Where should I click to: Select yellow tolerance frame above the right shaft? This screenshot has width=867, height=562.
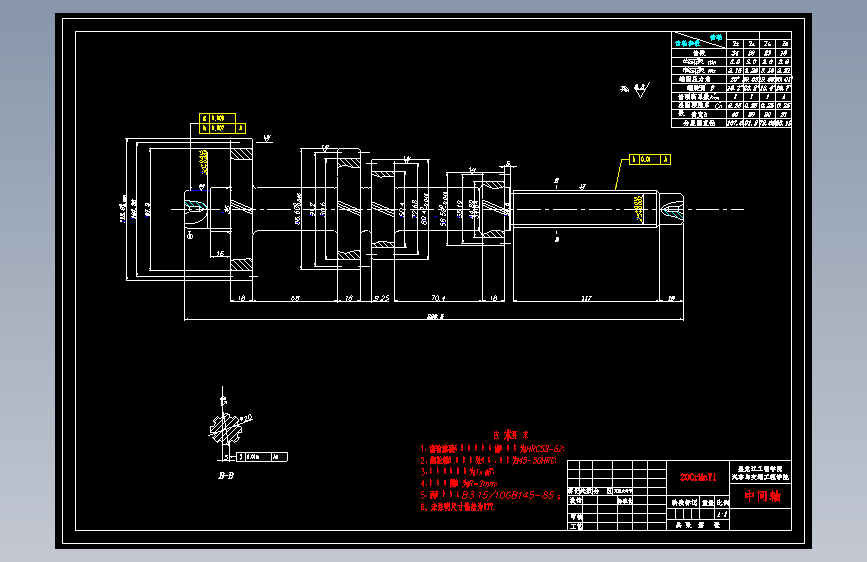coord(650,159)
